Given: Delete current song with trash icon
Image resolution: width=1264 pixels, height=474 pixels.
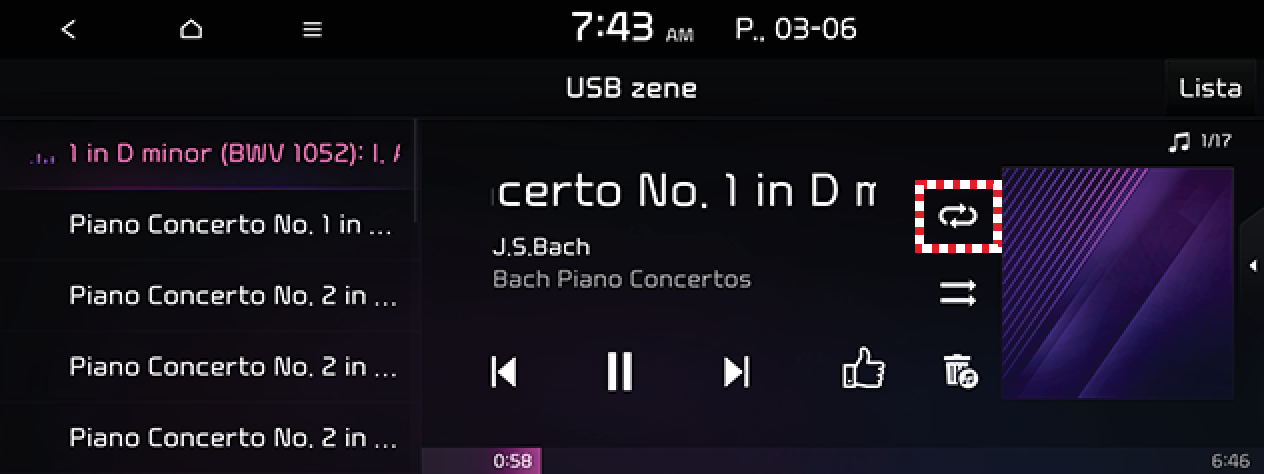Looking at the screenshot, I should pyautogui.click(x=960, y=371).
